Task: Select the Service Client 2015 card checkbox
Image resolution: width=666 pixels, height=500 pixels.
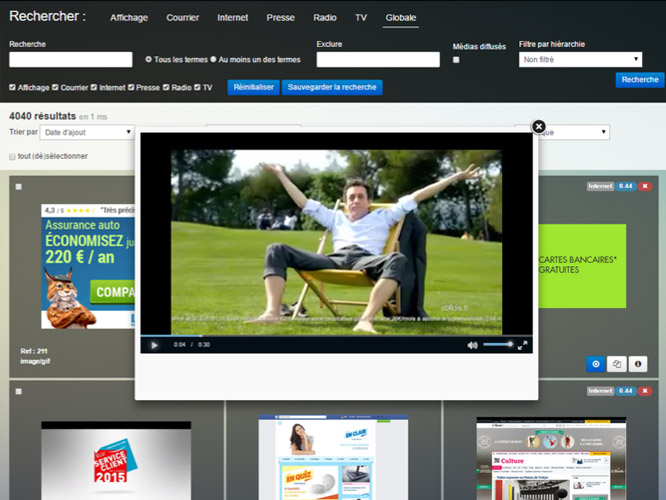Action: 19,391
